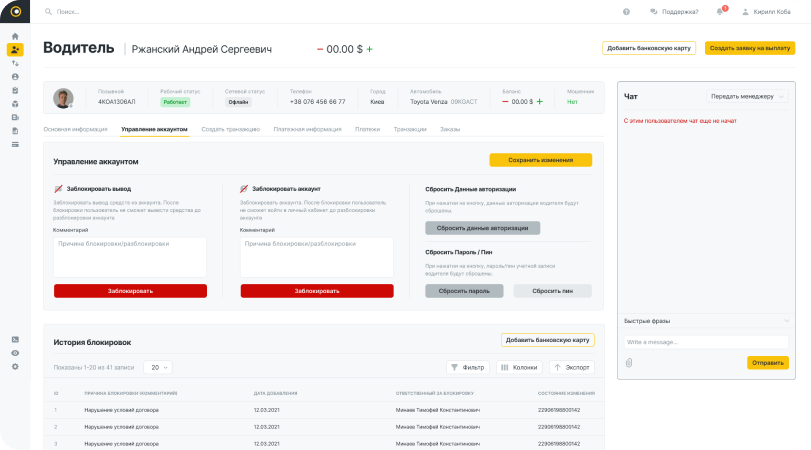Open the rows-per-page dropdown showing 20
This screenshot has width=811, height=450.
click(x=157, y=367)
